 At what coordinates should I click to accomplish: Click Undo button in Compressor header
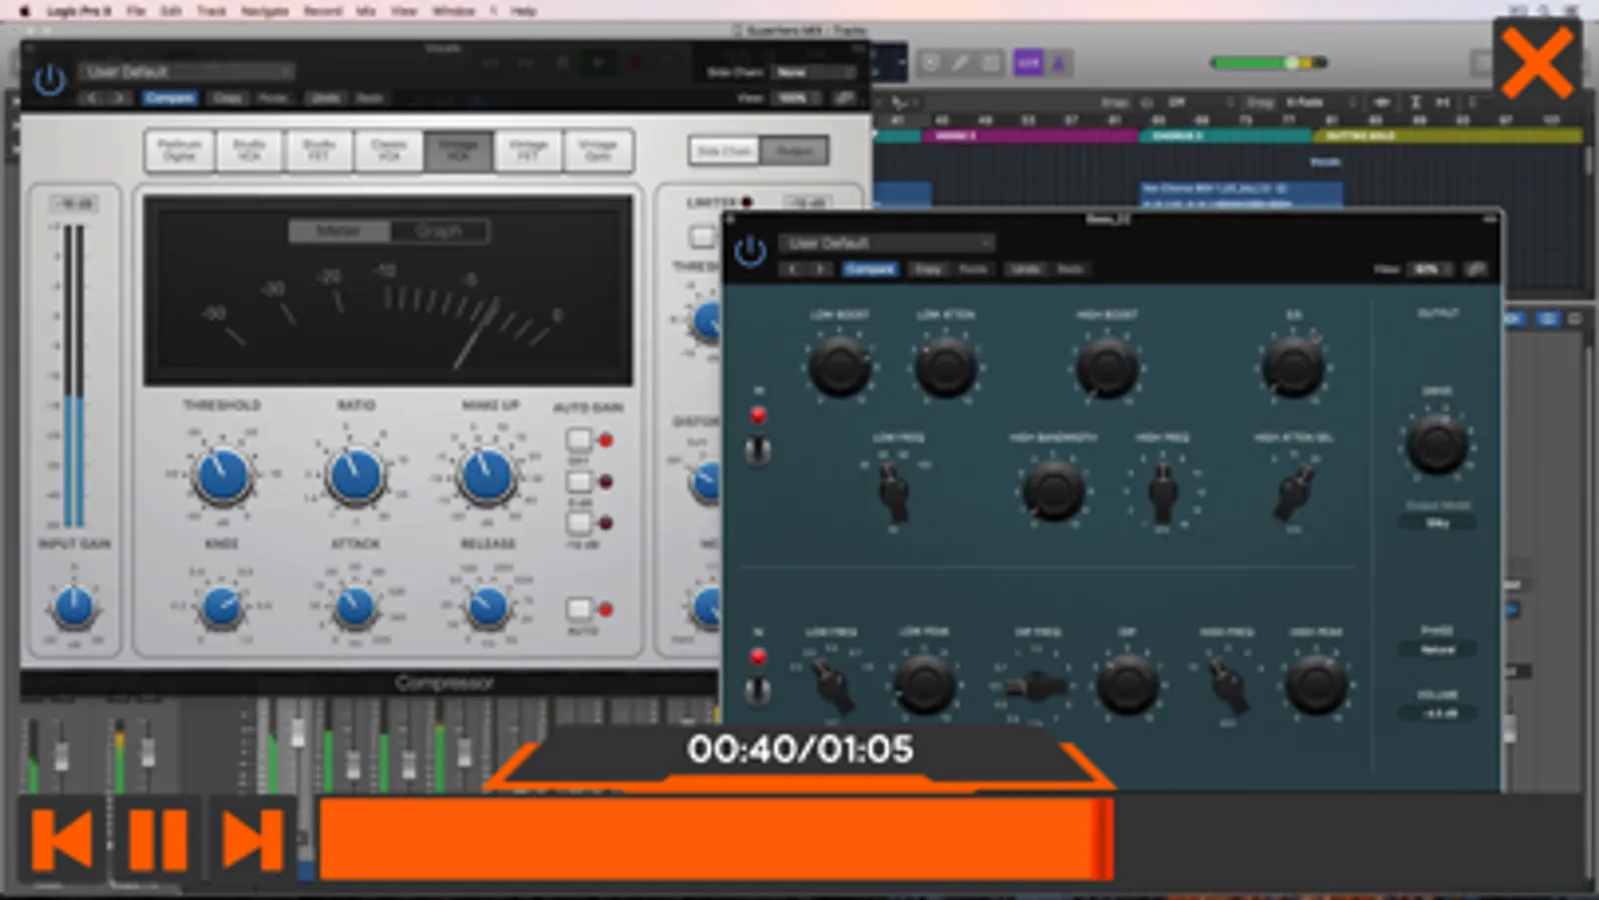(x=324, y=98)
